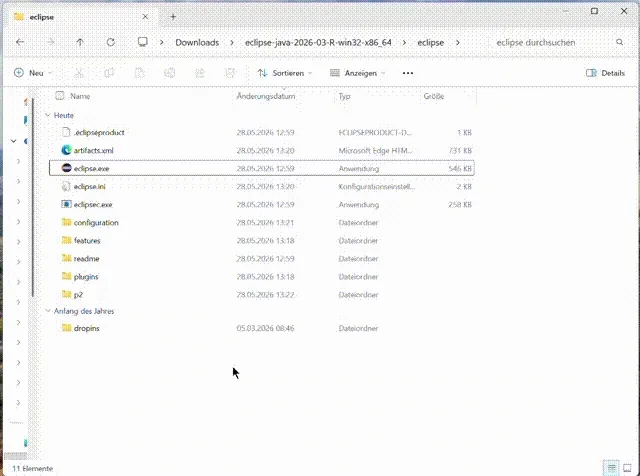This screenshot has height=476, width=640.
Task: Switch to details list view icon in status bar
Action: click(611, 468)
